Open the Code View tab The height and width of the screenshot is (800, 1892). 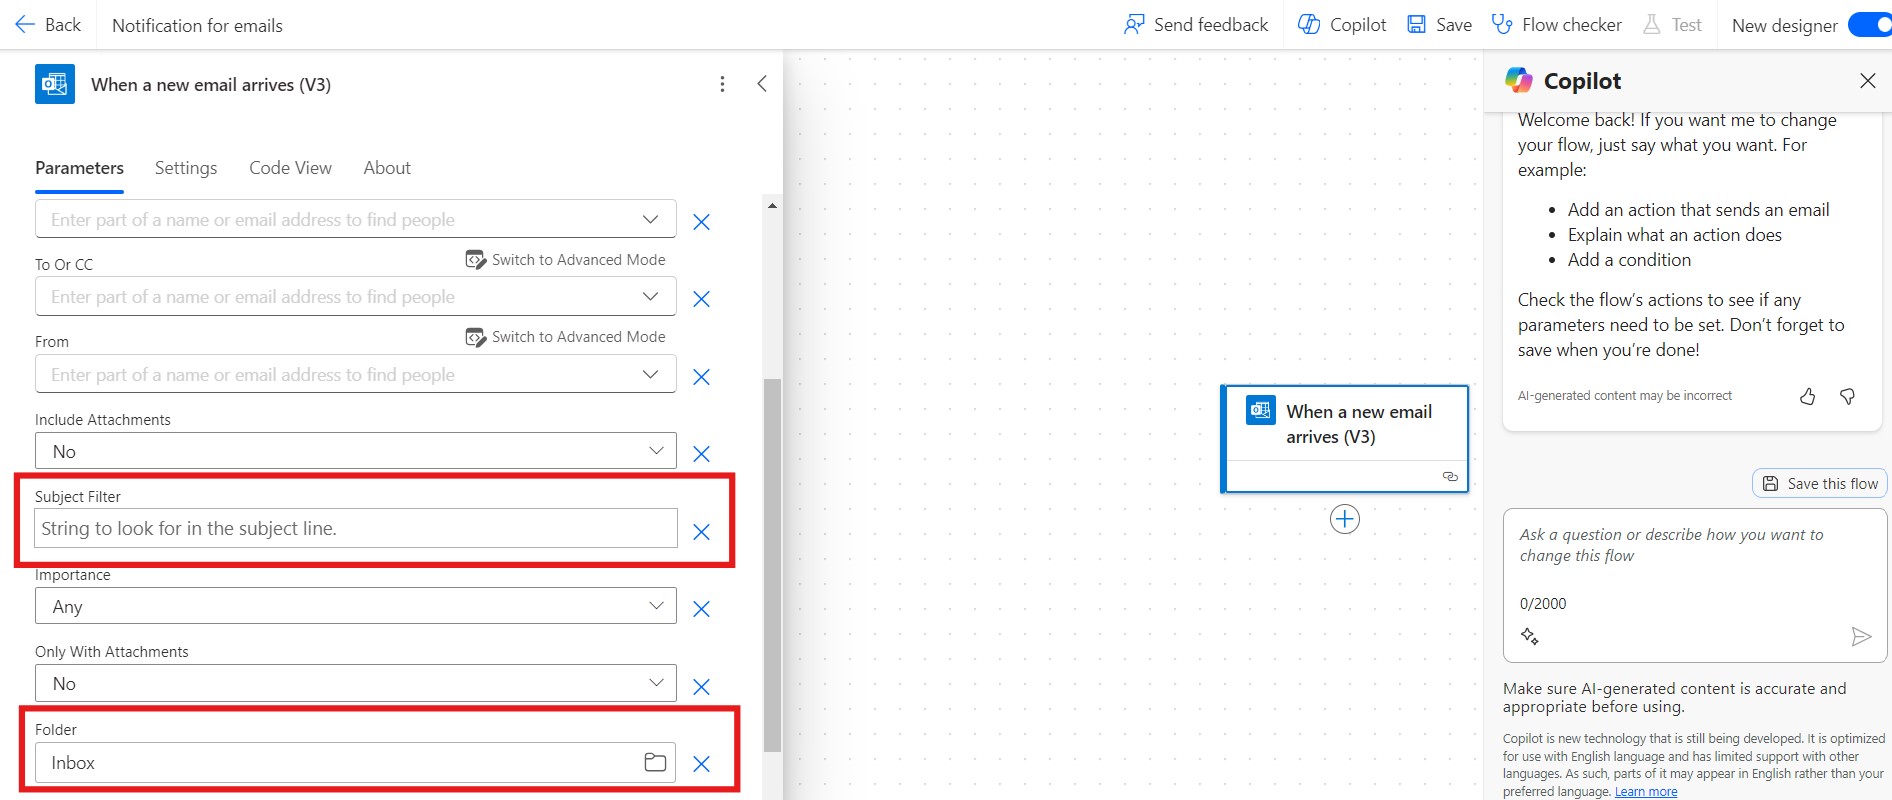[290, 168]
